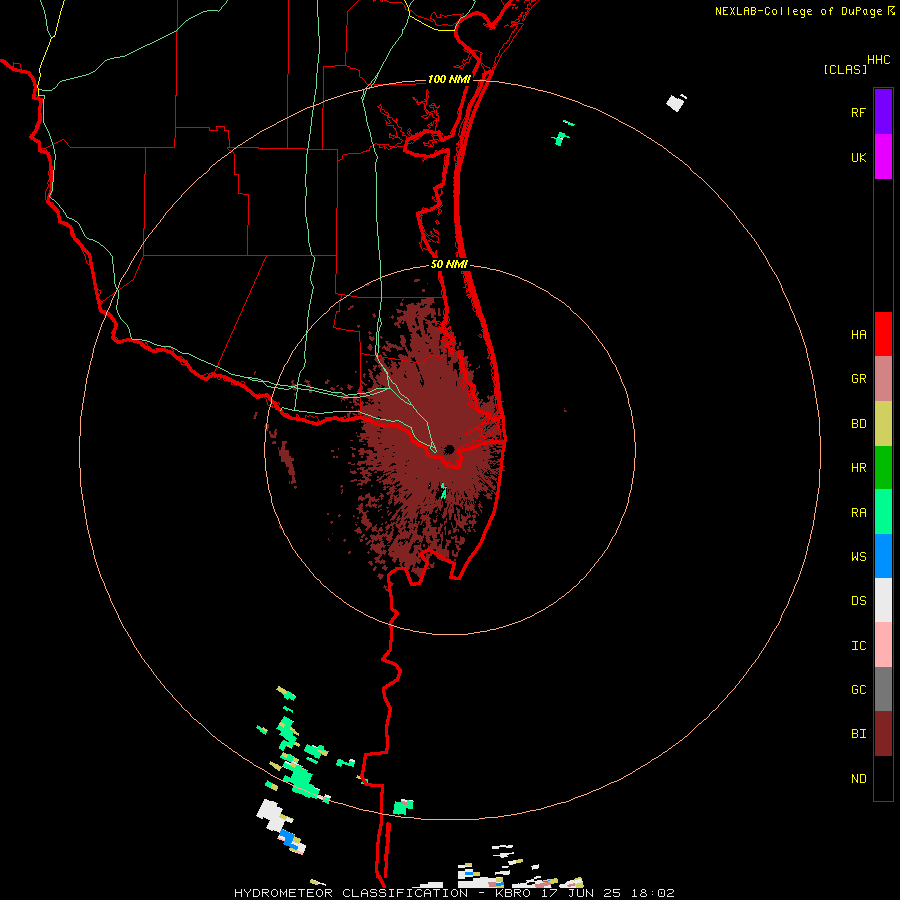This screenshot has width=900, height=900.
Task: Click the BI dark red legend swatch
Action: coord(883,734)
